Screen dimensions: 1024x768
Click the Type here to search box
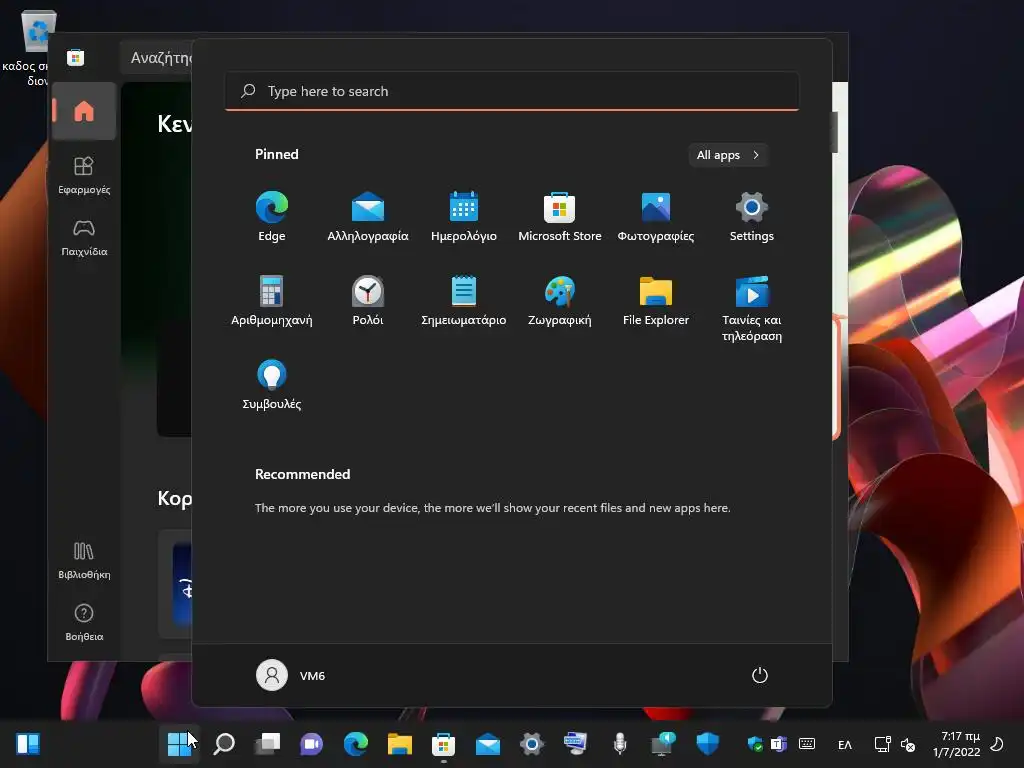tap(512, 91)
